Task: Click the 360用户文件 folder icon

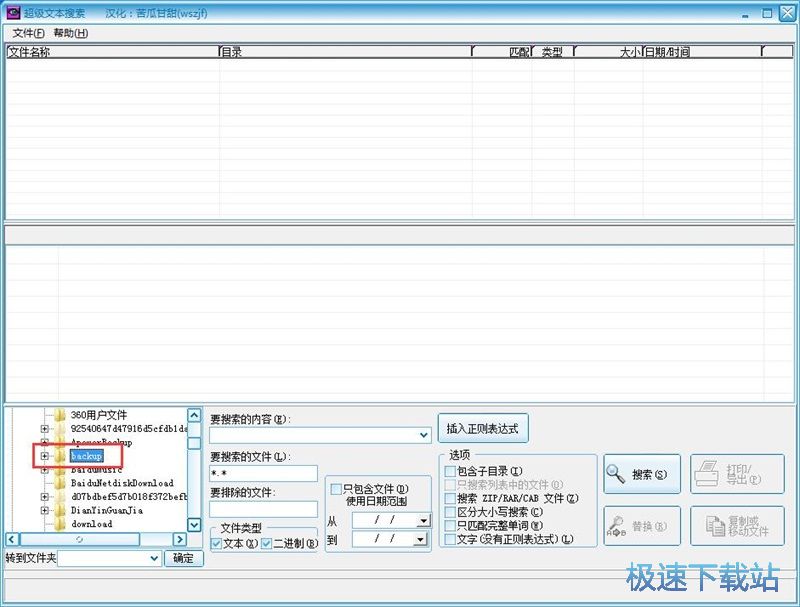Action: click(60, 415)
